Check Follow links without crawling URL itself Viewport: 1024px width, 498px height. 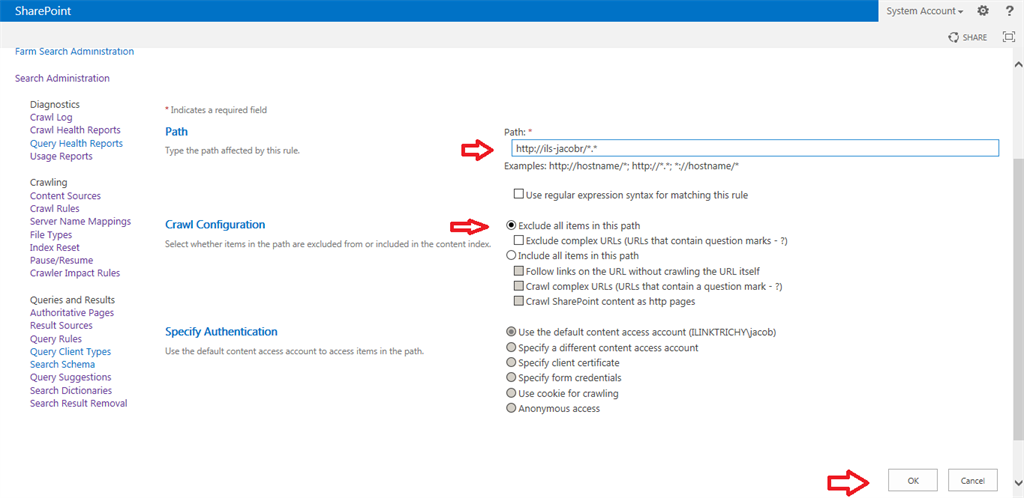click(519, 271)
